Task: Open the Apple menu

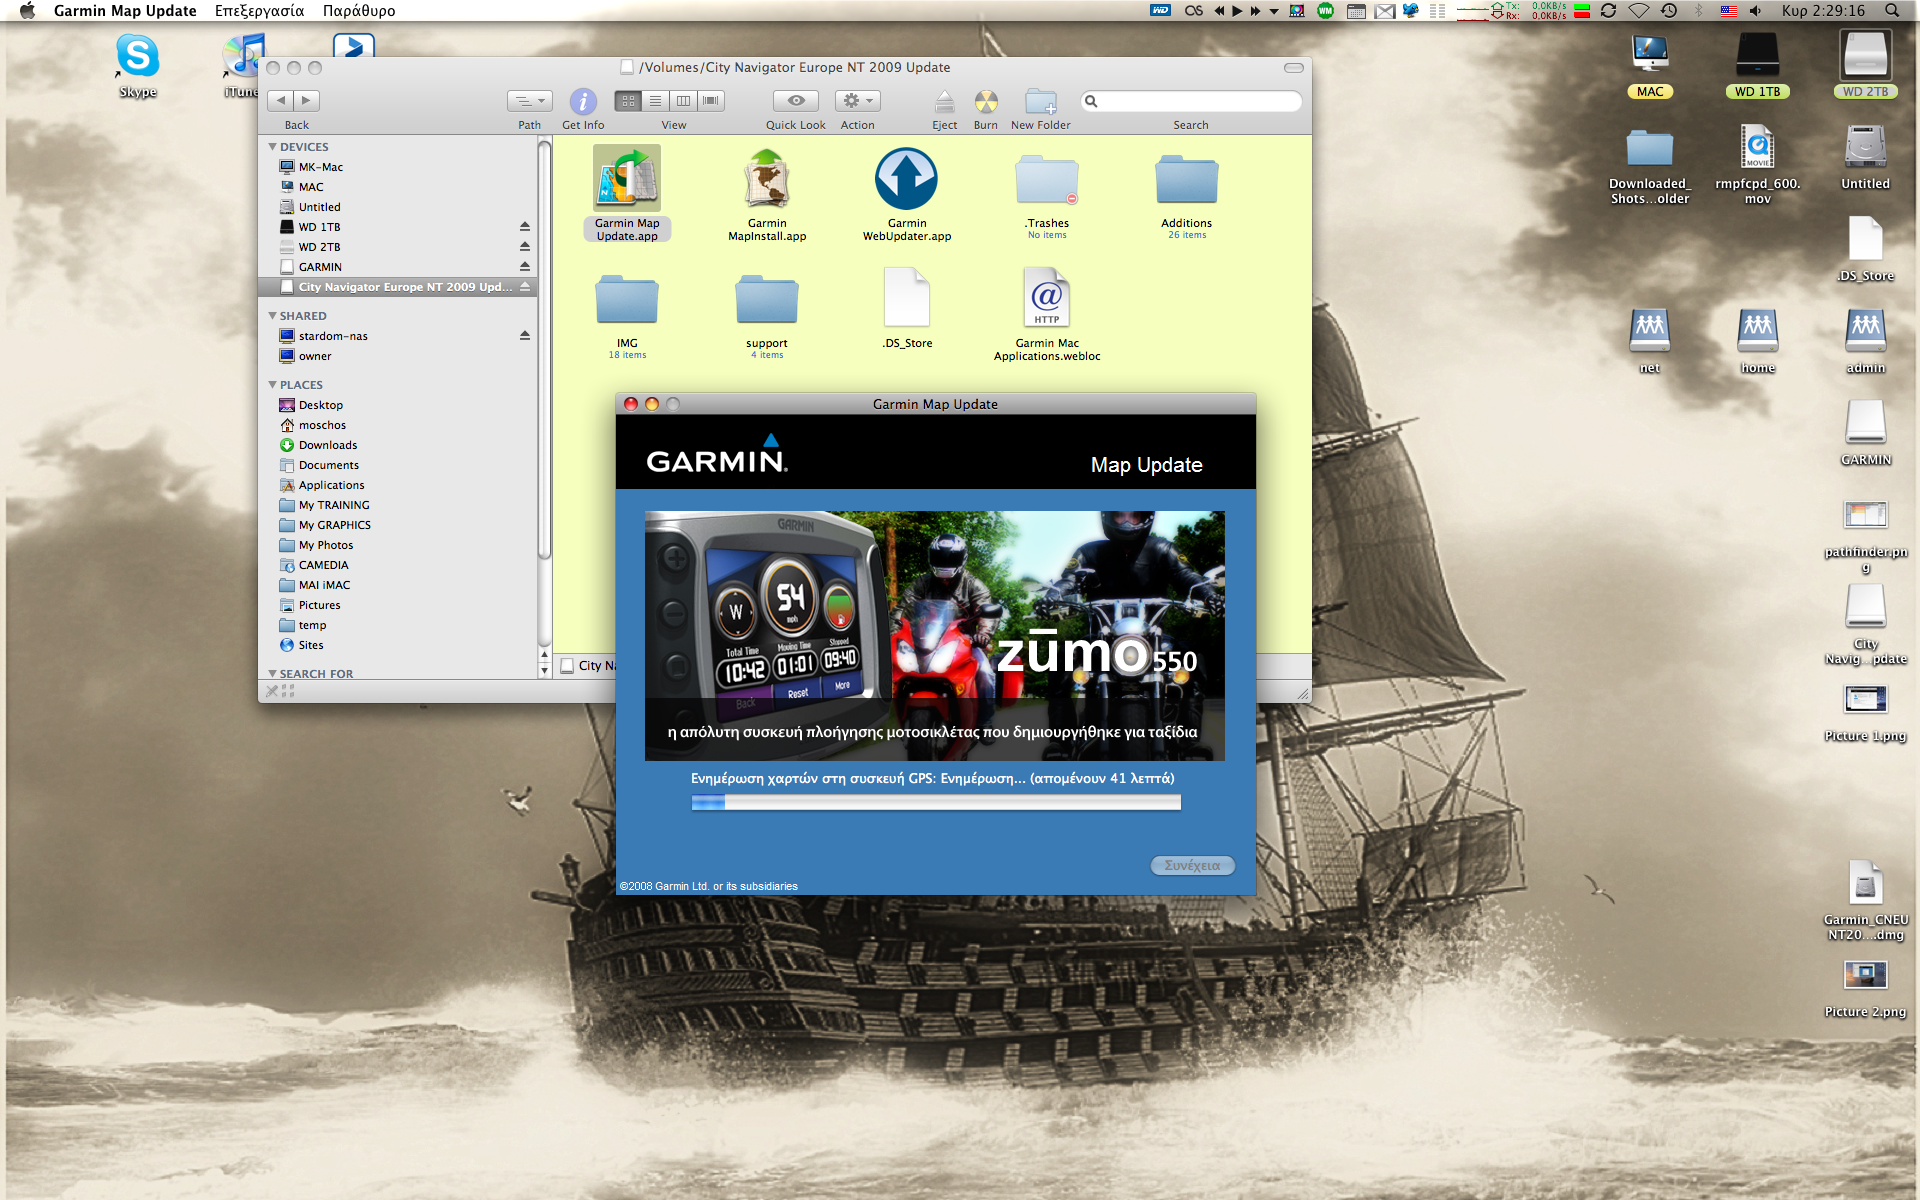Action: click(x=27, y=11)
